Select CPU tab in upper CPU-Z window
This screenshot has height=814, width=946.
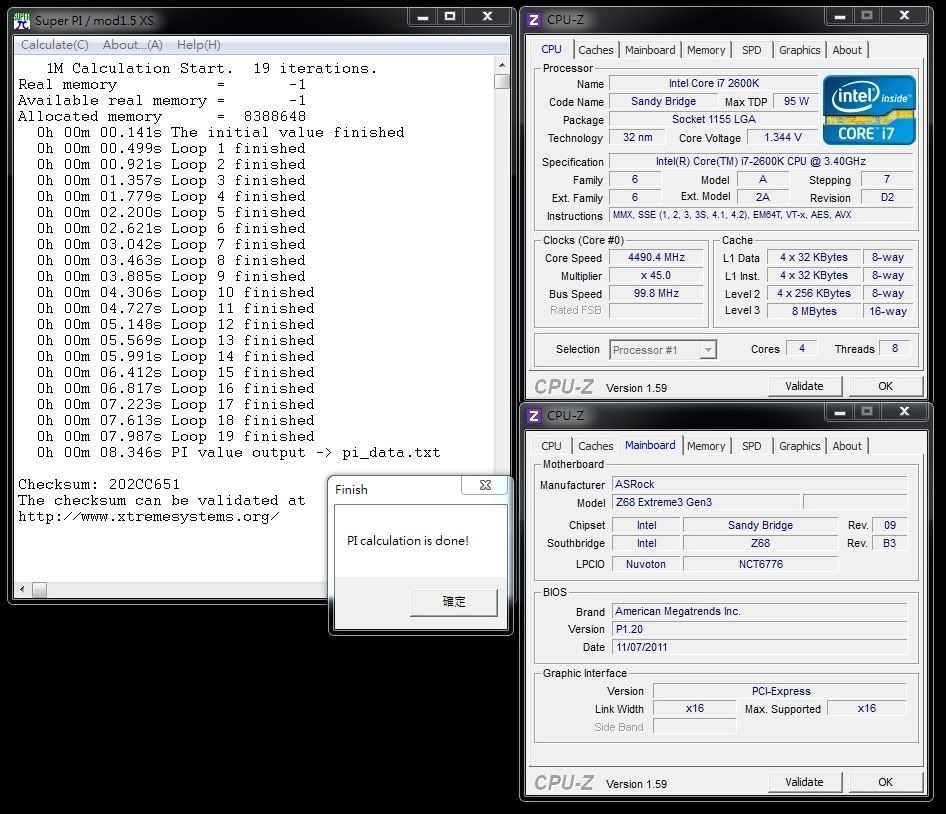click(x=551, y=49)
